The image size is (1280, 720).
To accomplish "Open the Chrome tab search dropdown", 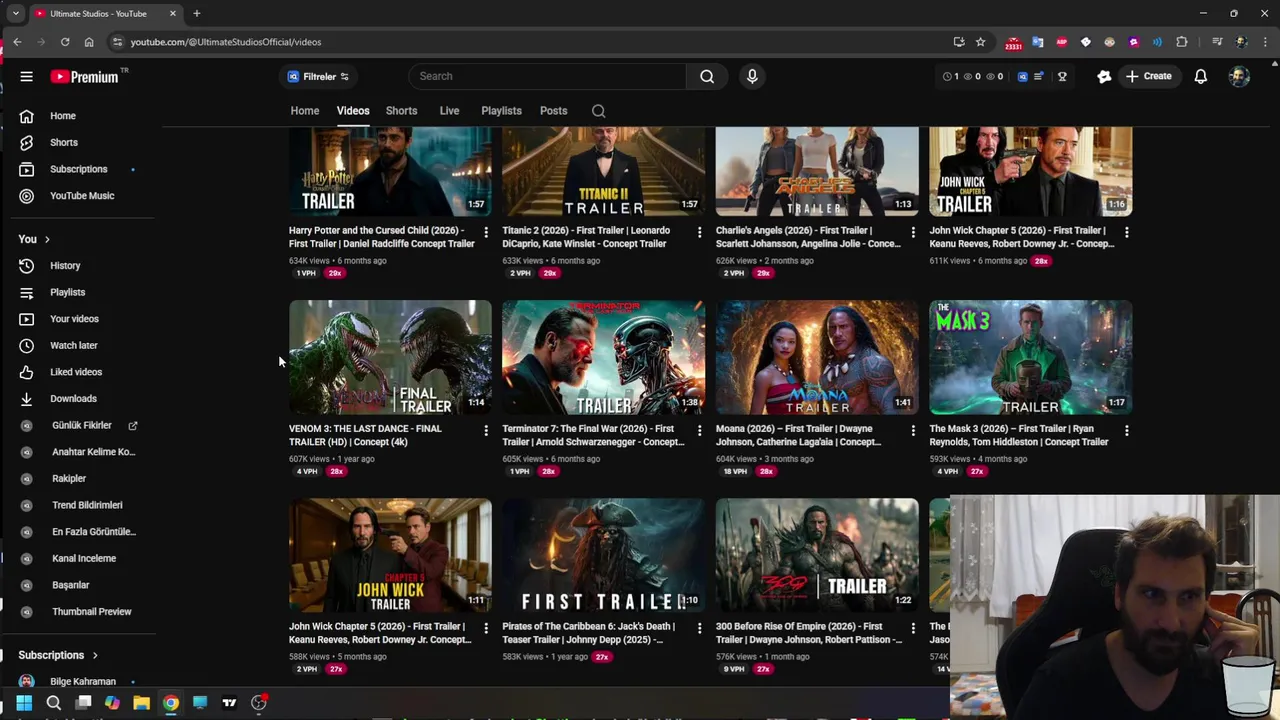I will coord(15,13).
